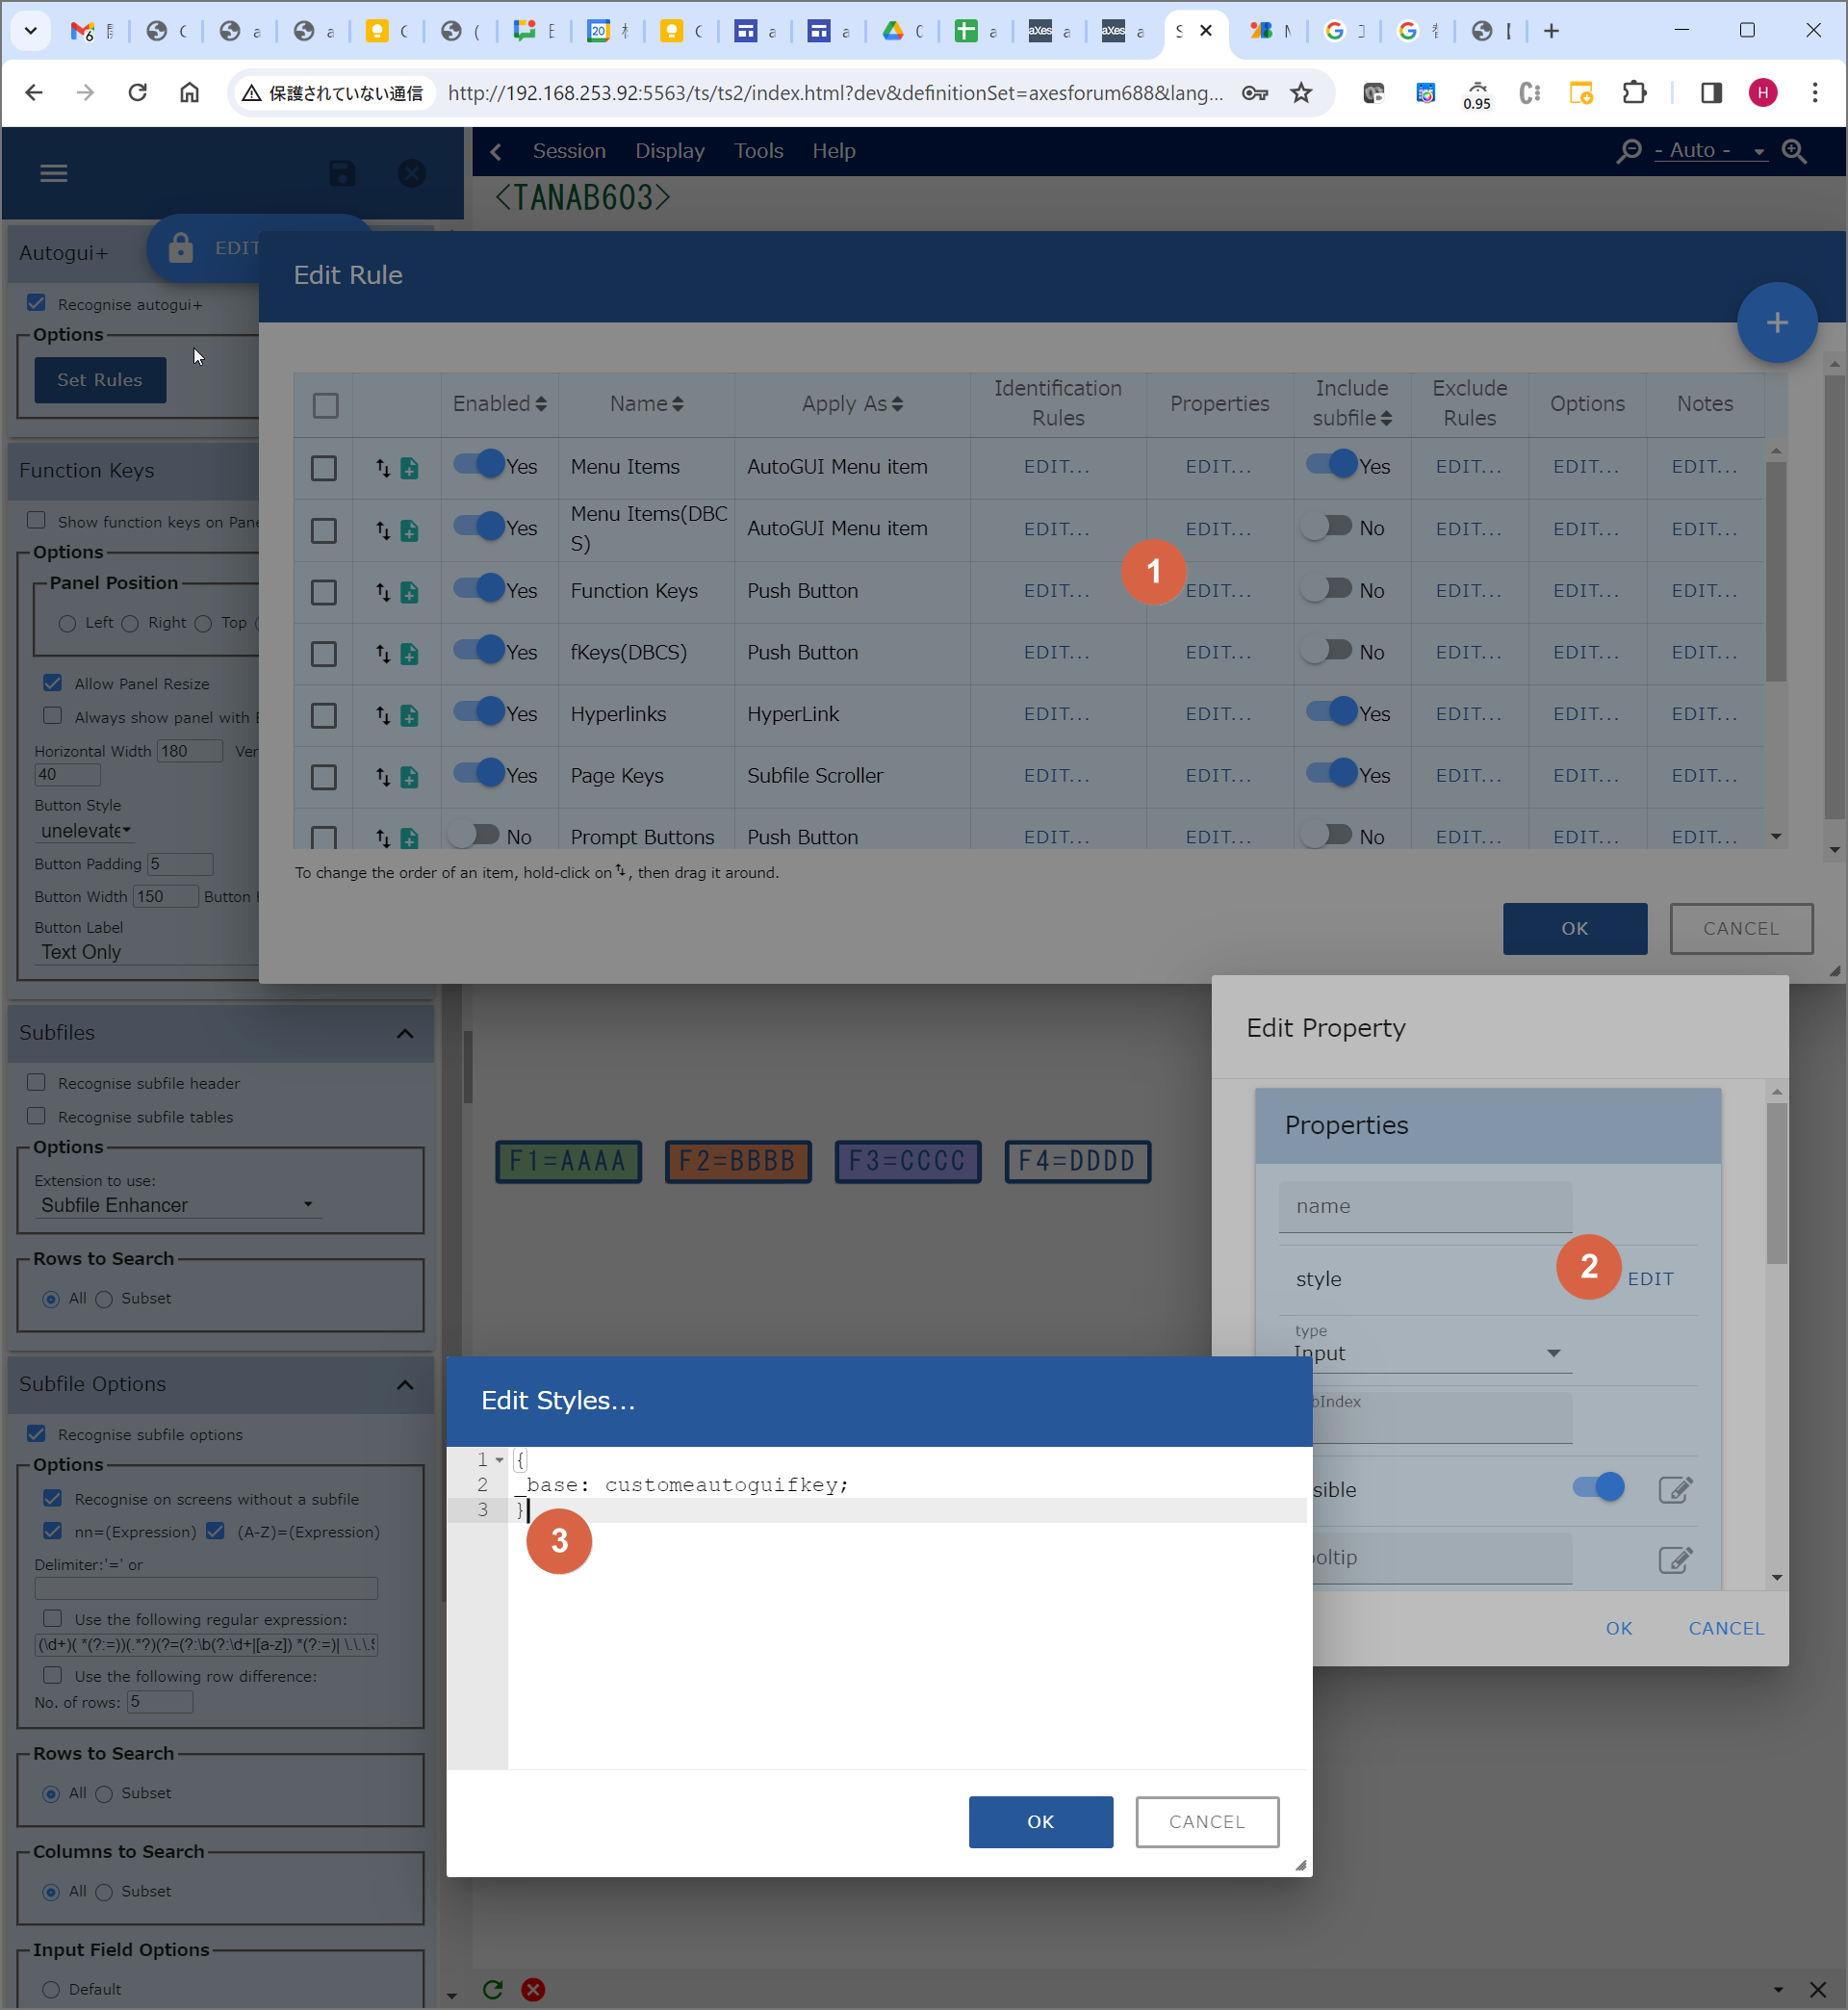The image size is (1848, 2010).
Task: Click the reorder arrows icon for Hyperlinks row
Action: click(x=383, y=715)
